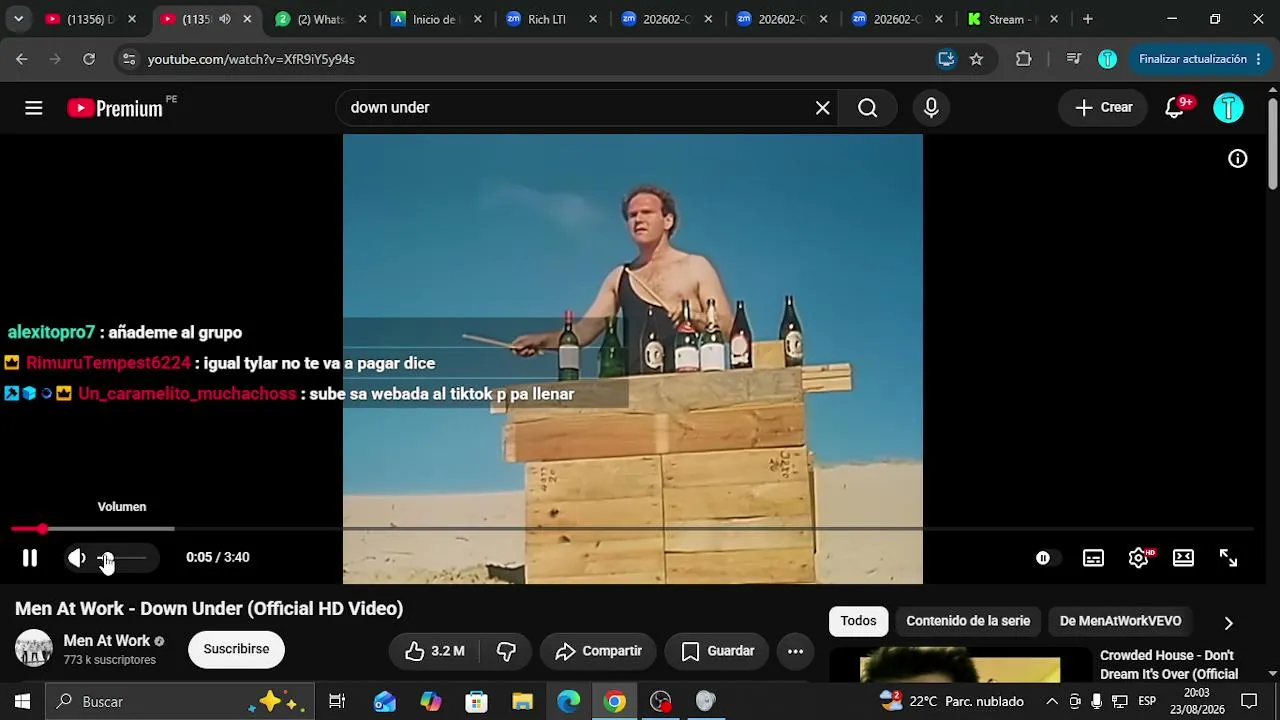Image resolution: width=1280 pixels, height=720 pixels.
Task: Launch Outlook from the taskbar
Action: pos(385,701)
